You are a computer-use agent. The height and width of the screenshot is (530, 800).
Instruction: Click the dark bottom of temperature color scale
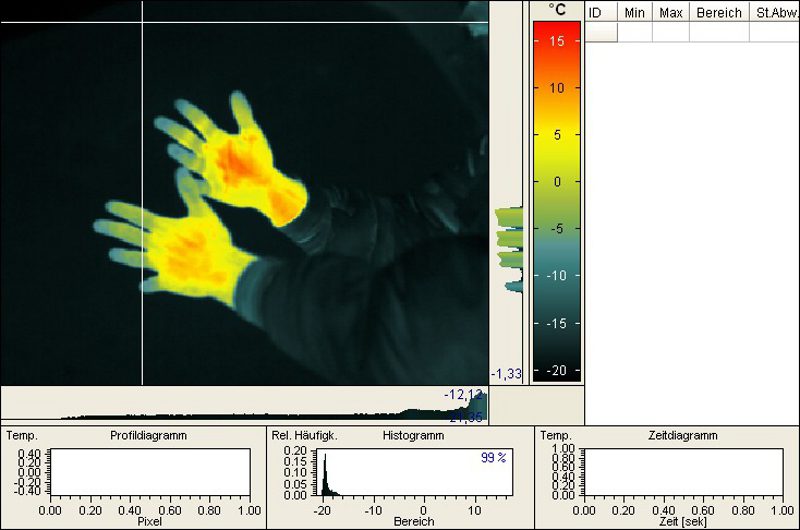pyautogui.click(x=556, y=365)
